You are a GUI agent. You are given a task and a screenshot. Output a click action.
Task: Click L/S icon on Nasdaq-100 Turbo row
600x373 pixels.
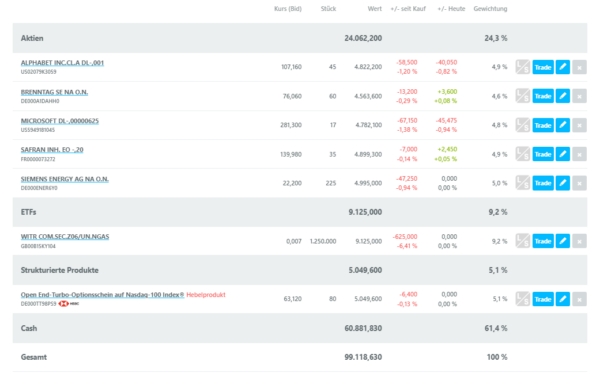(x=523, y=299)
